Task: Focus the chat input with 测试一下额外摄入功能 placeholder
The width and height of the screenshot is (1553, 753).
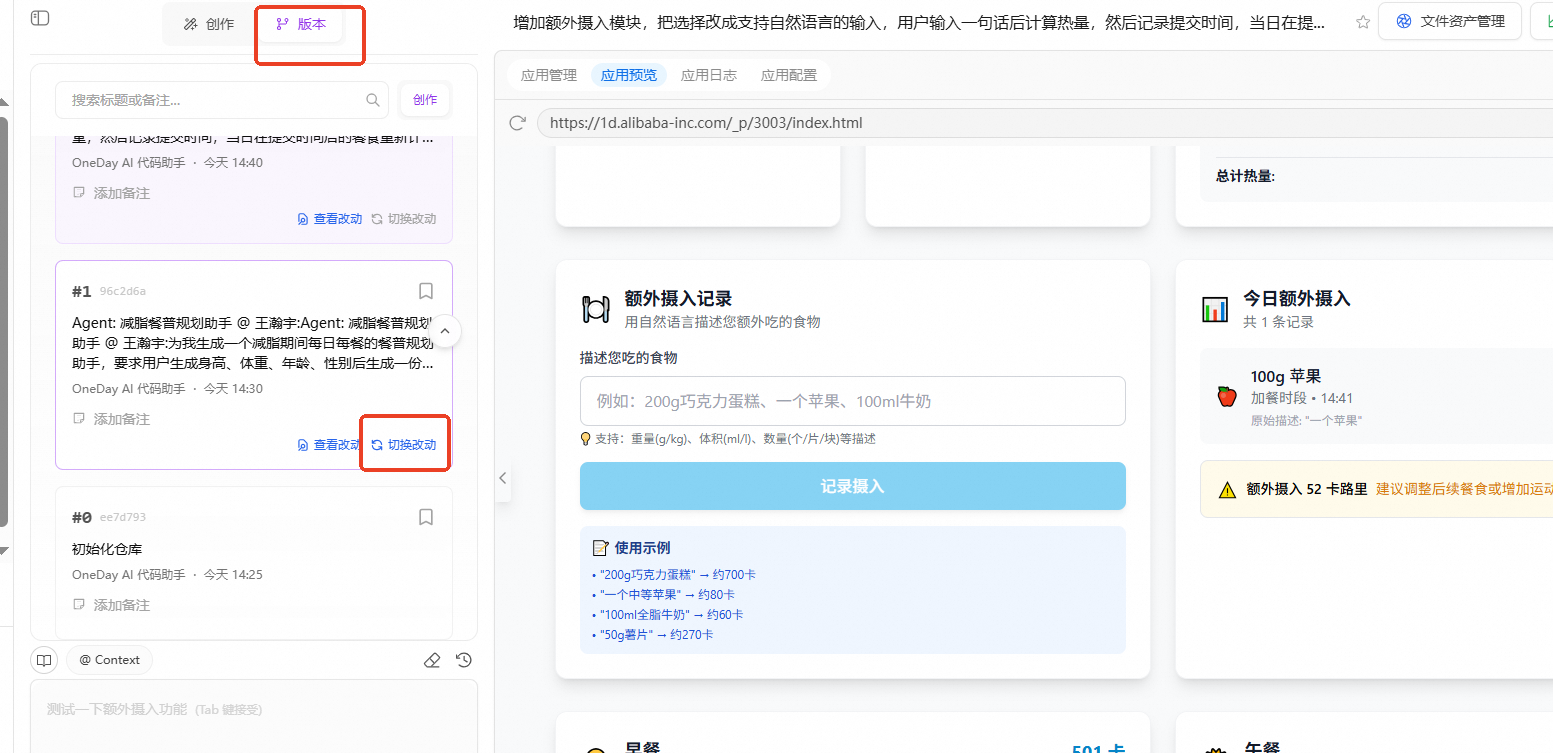Action: tap(254, 716)
